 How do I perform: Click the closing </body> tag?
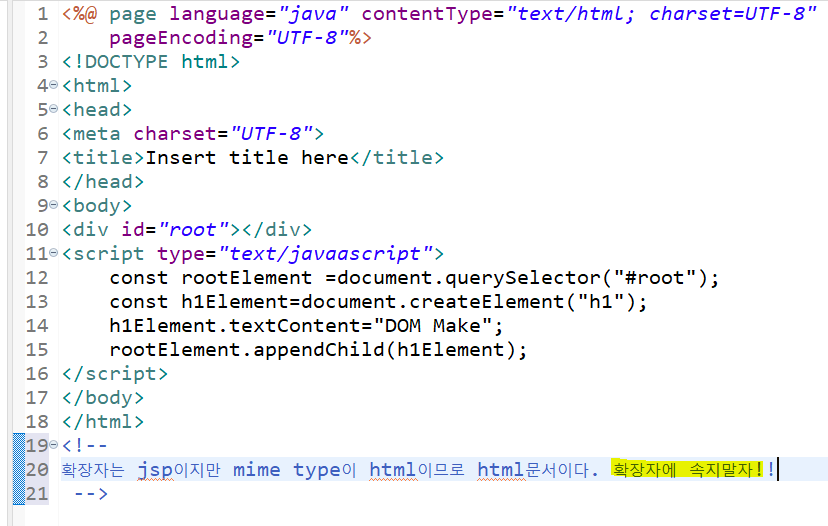point(103,398)
